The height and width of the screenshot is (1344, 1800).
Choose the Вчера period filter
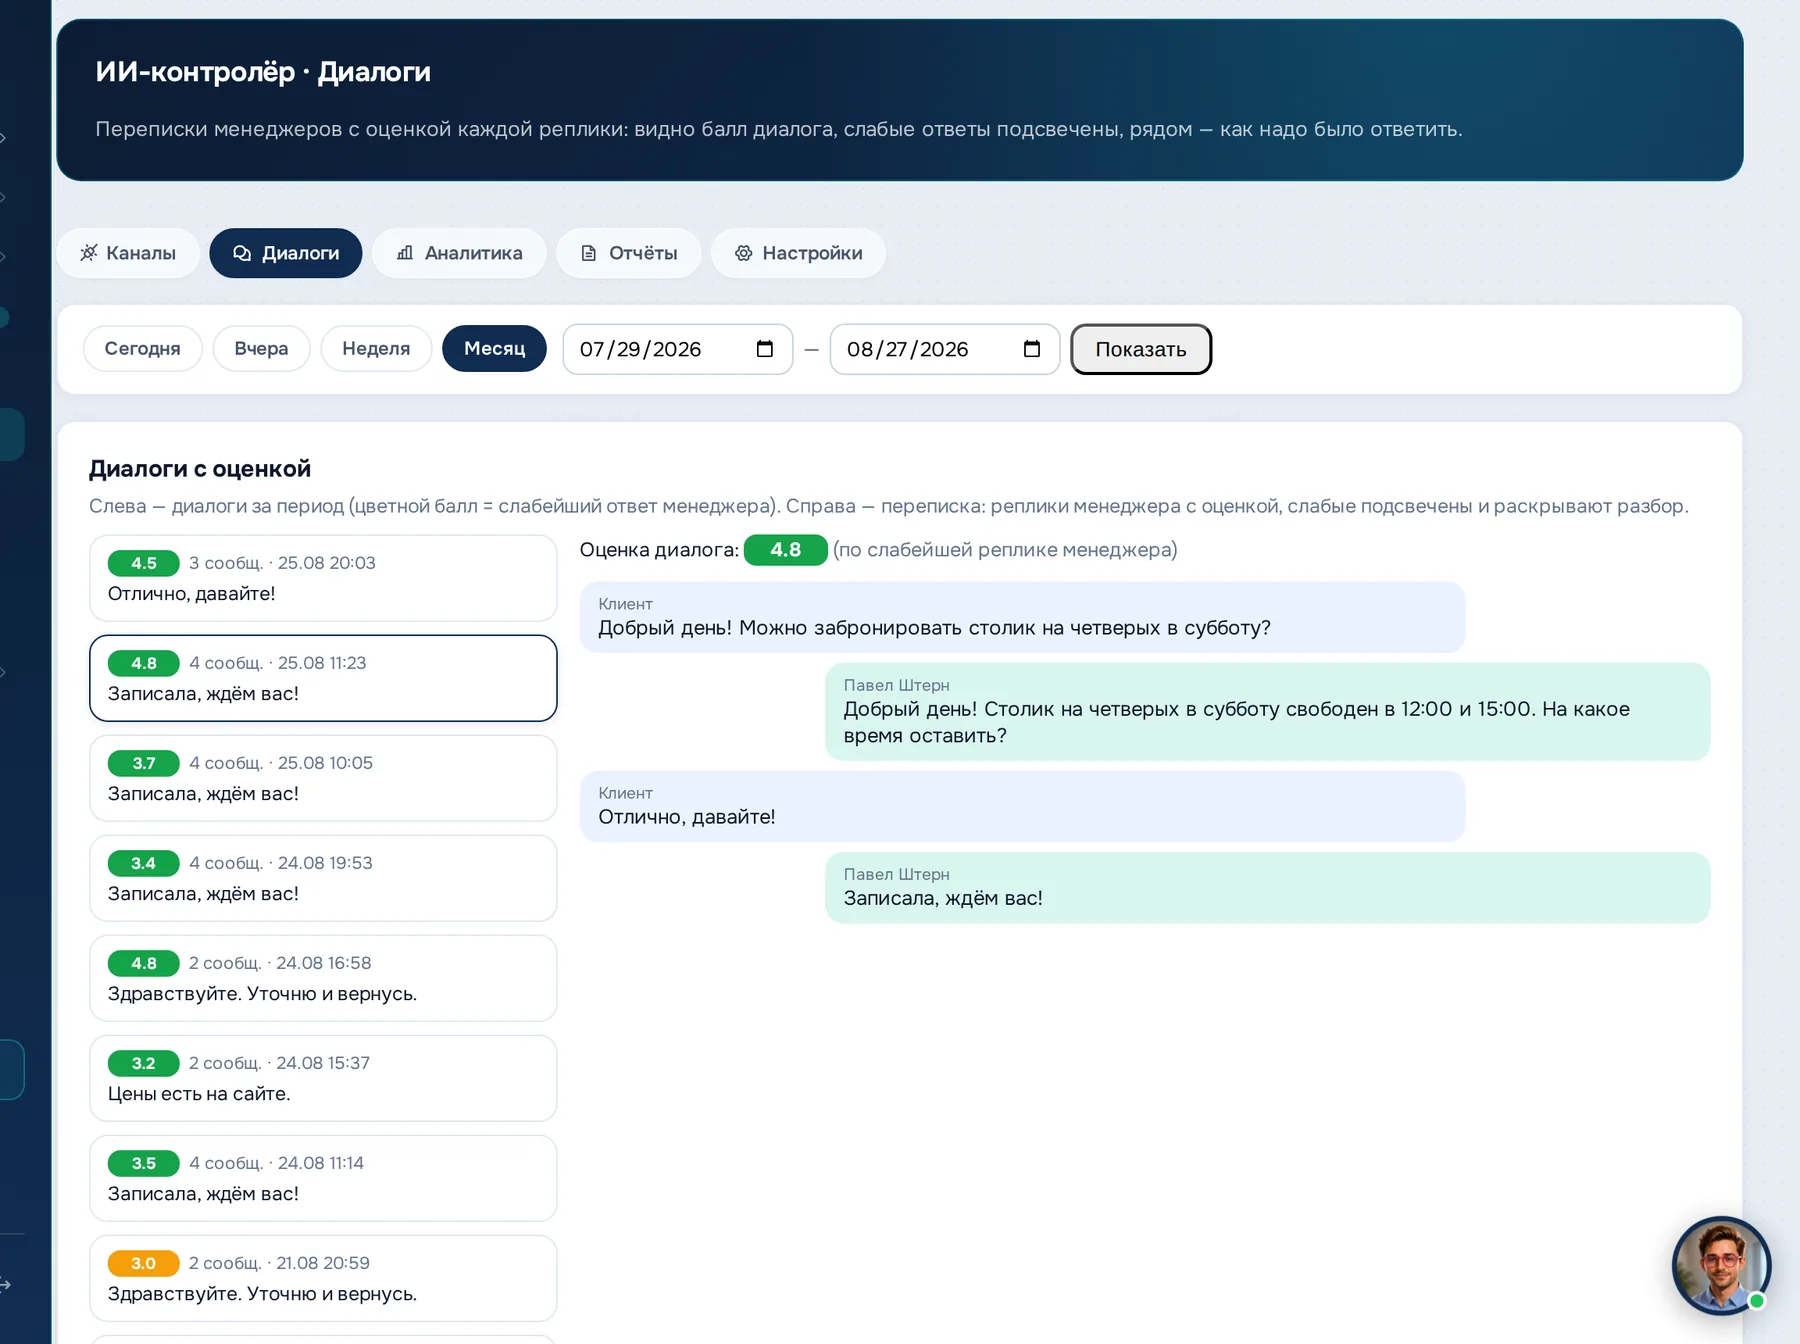click(x=261, y=348)
